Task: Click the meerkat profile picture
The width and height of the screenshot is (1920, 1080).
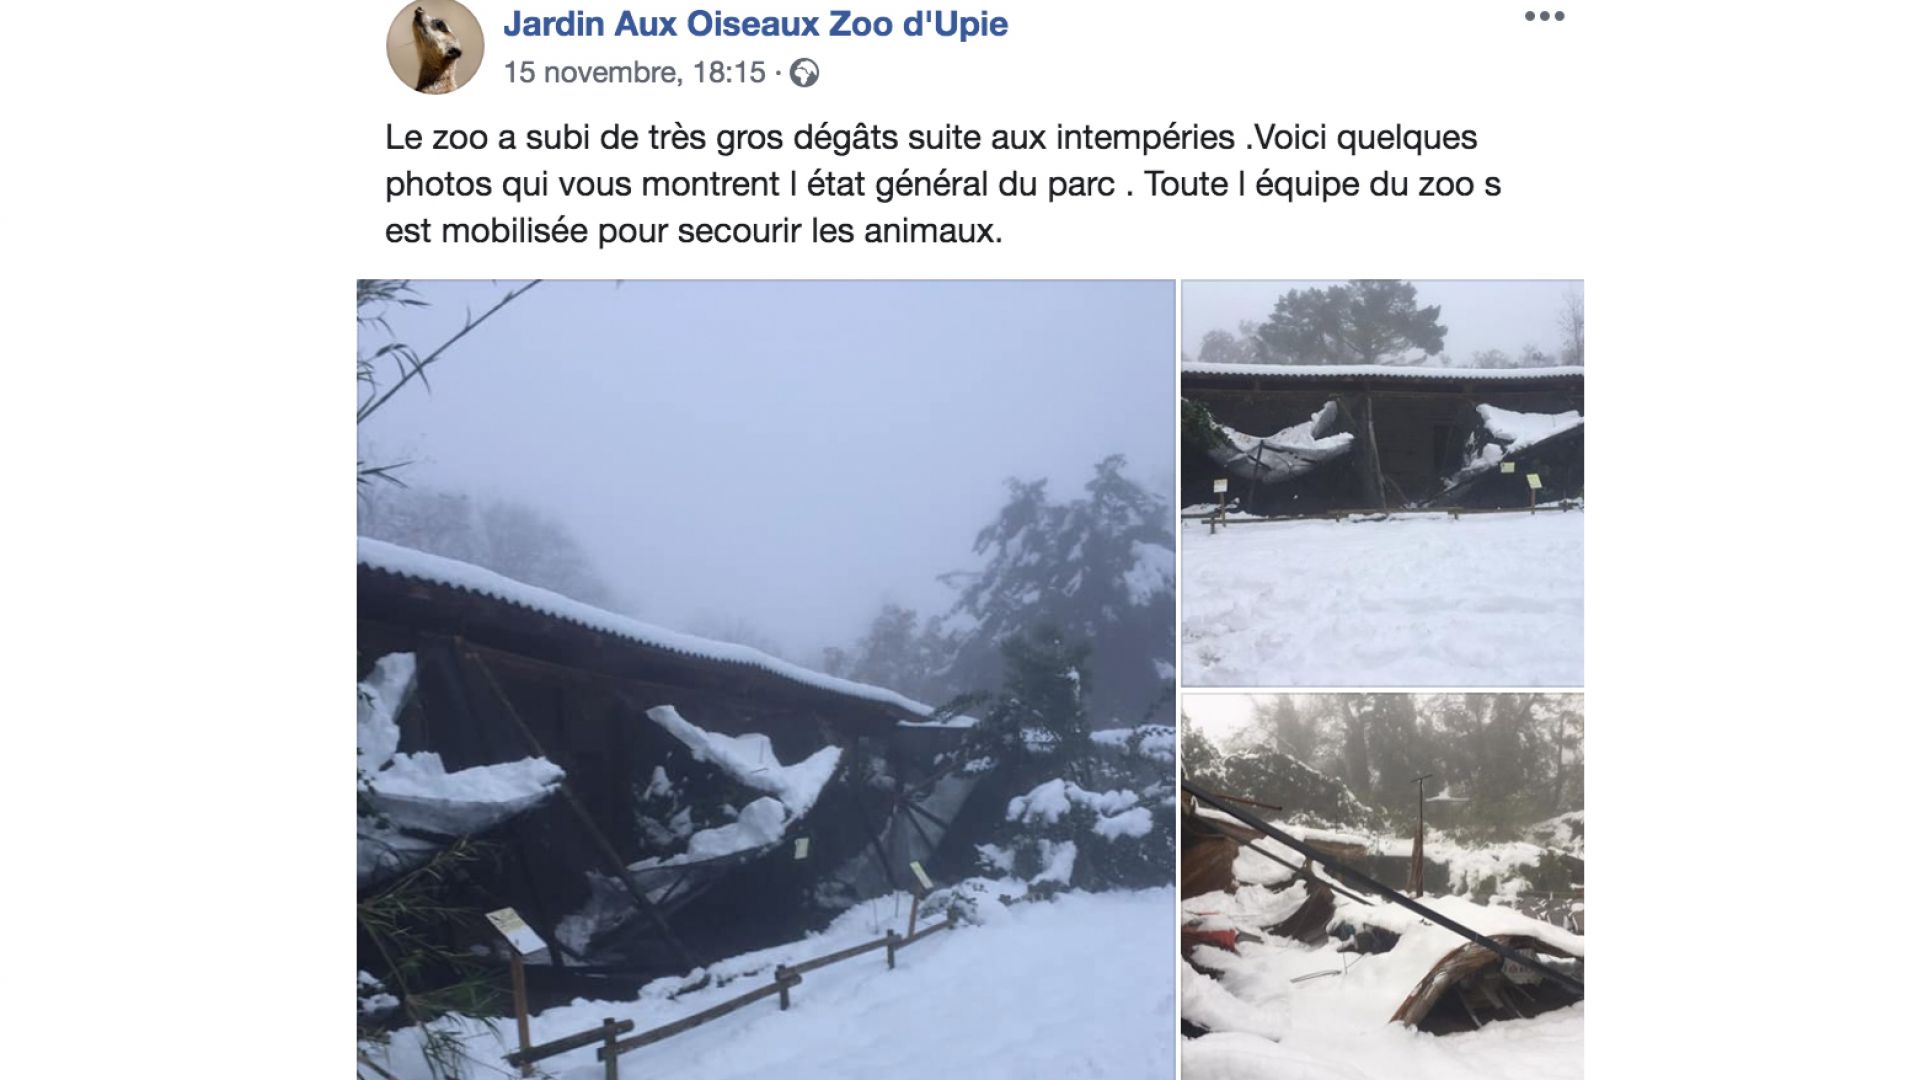Action: coord(435,46)
